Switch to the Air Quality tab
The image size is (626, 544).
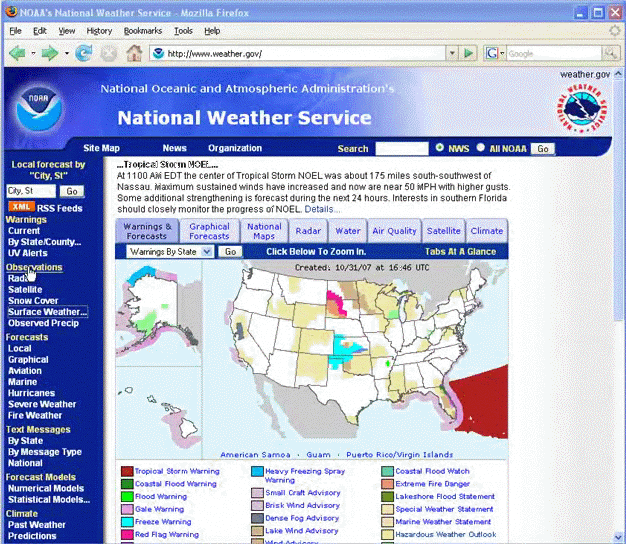click(394, 231)
